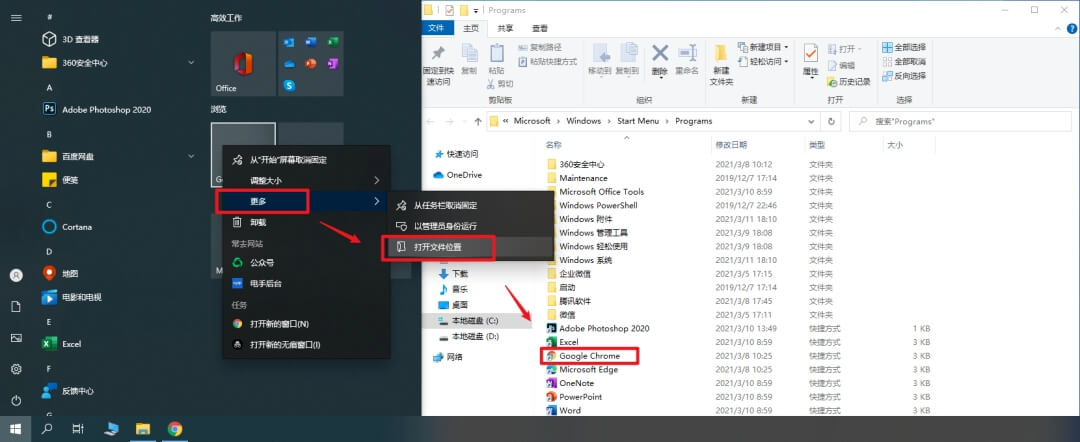This screenshot has height=442, width=1080.
Task: Click the 搜索"Programs" search box
Action: [x=960, y=121]
